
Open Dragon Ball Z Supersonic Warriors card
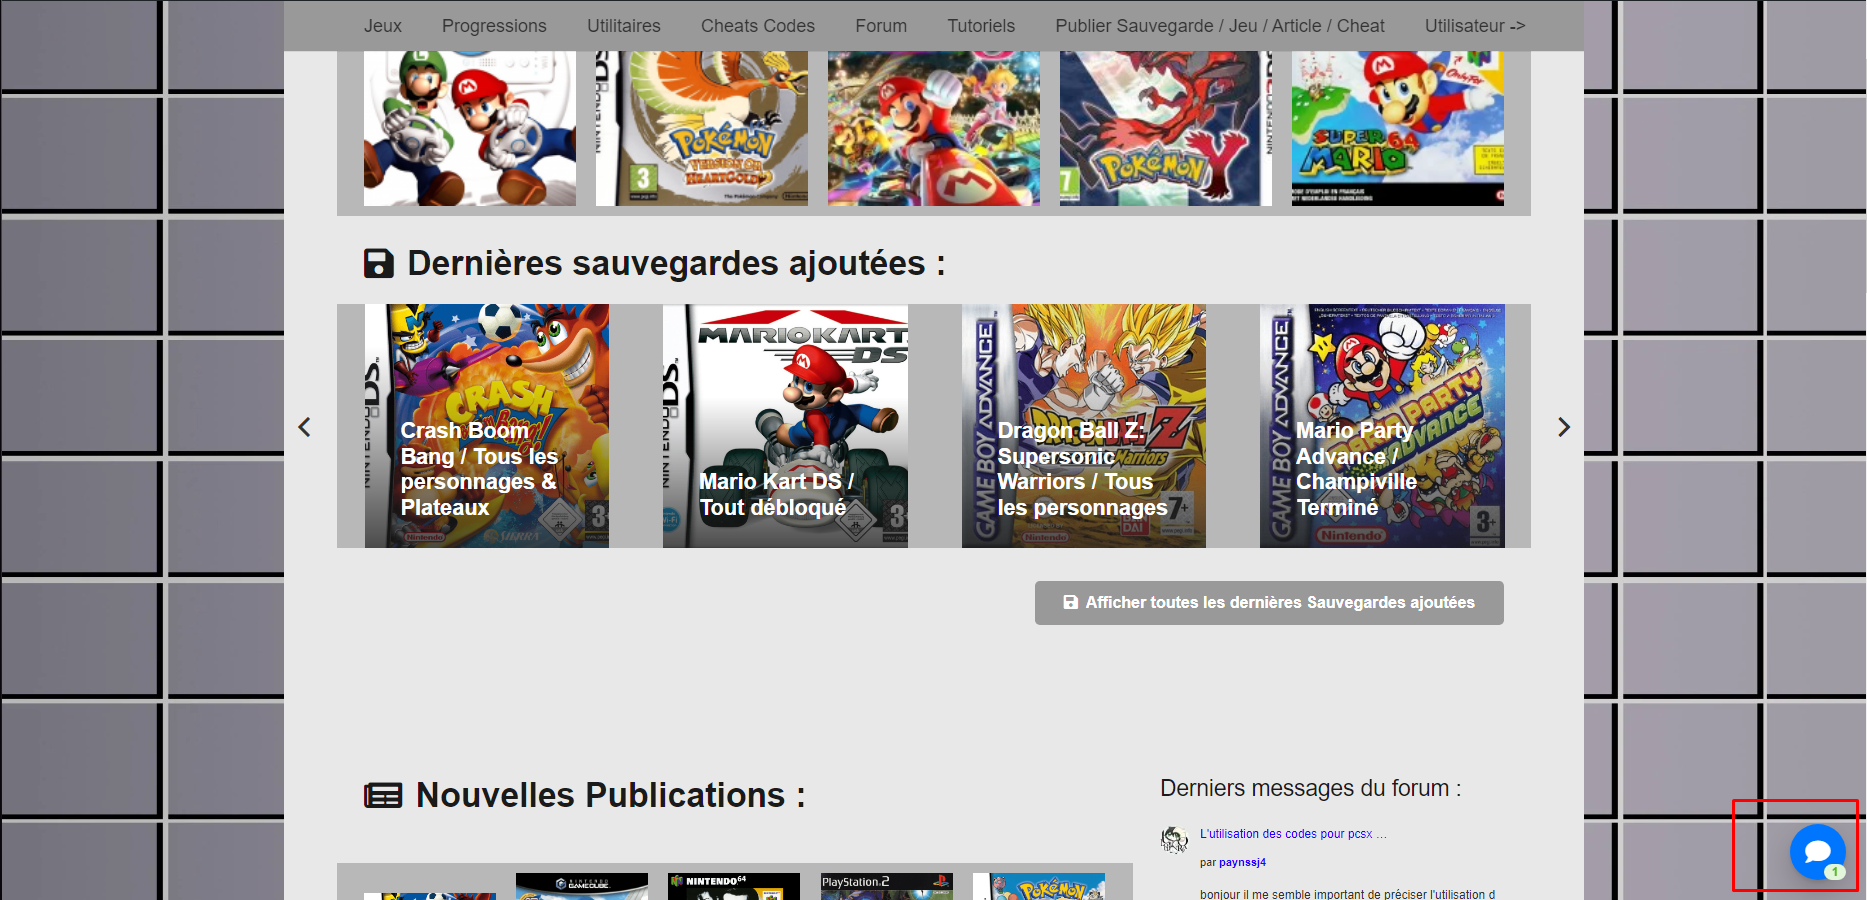[1084, 426]
